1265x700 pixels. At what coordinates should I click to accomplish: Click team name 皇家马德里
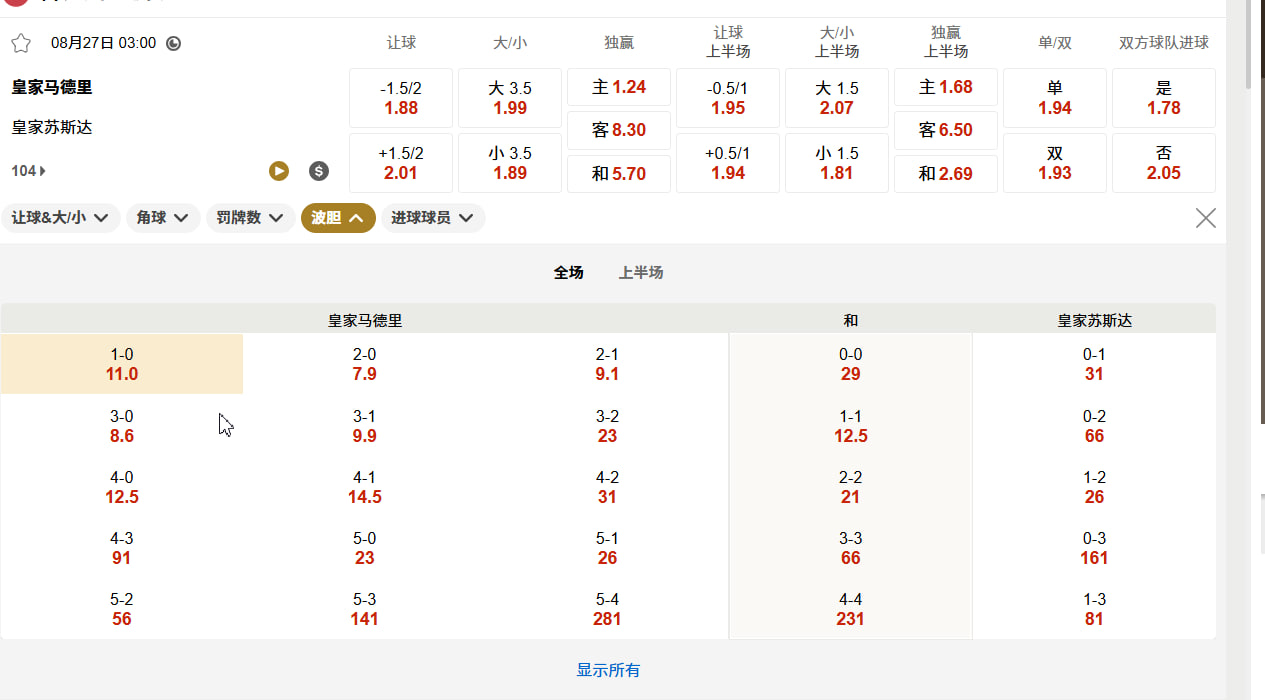pos(52,87)
